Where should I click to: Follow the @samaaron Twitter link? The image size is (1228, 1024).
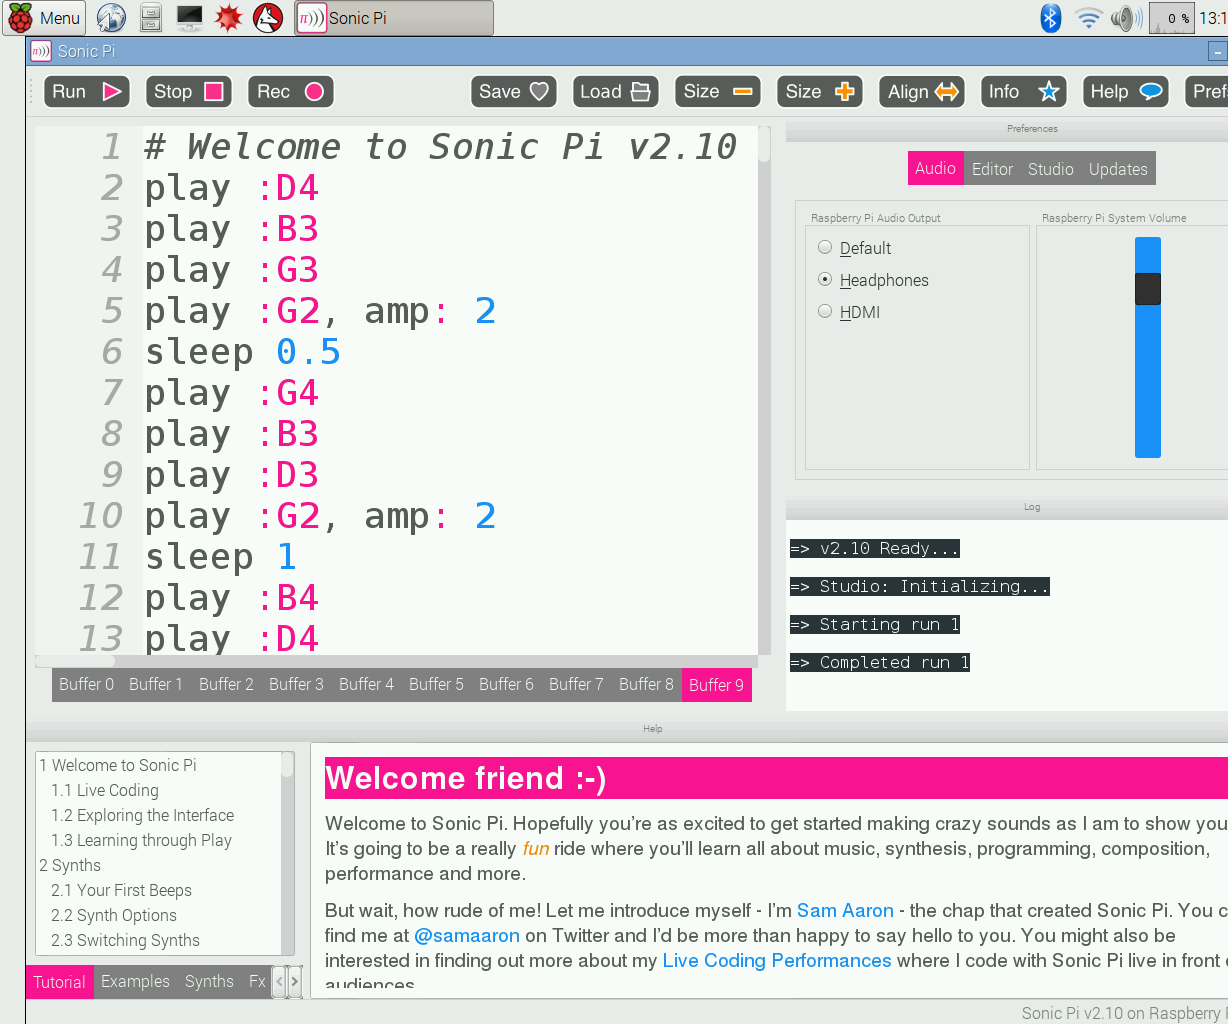click(x=467, y=935)
